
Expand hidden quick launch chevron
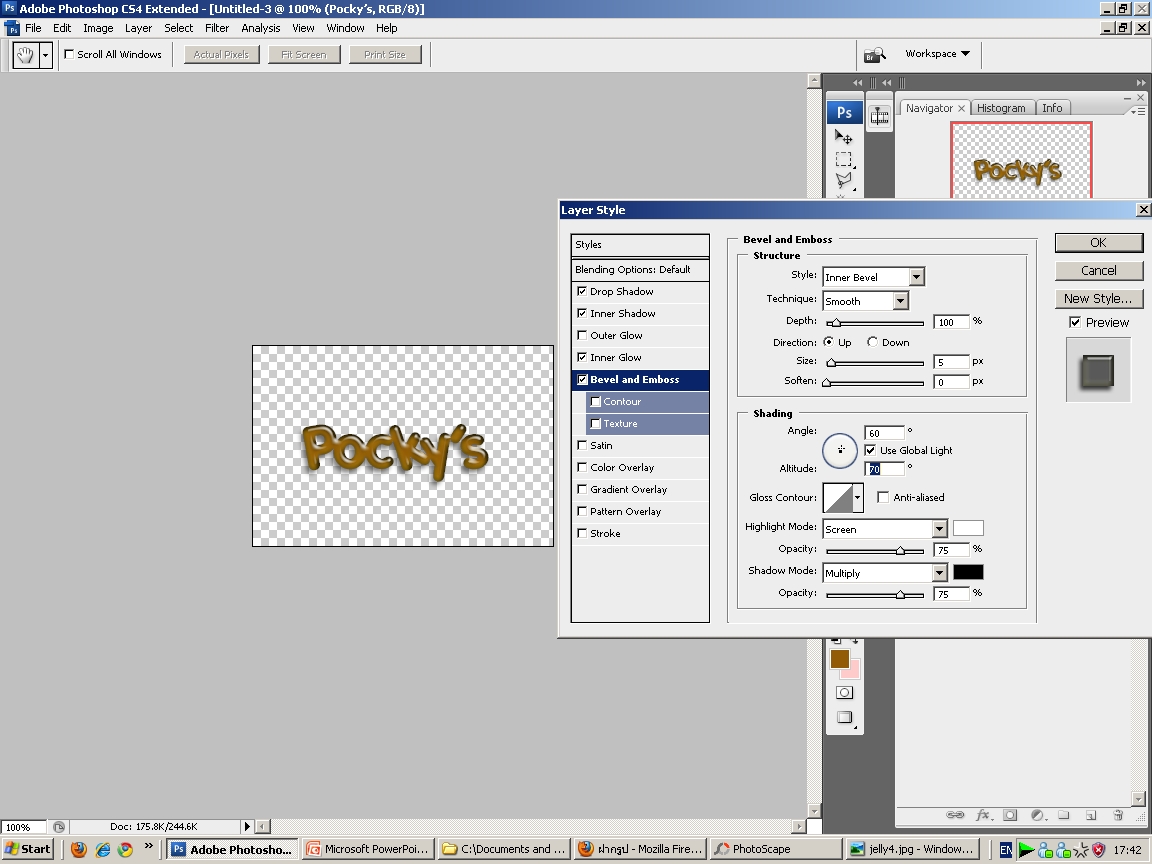click(x=148, y=846)
